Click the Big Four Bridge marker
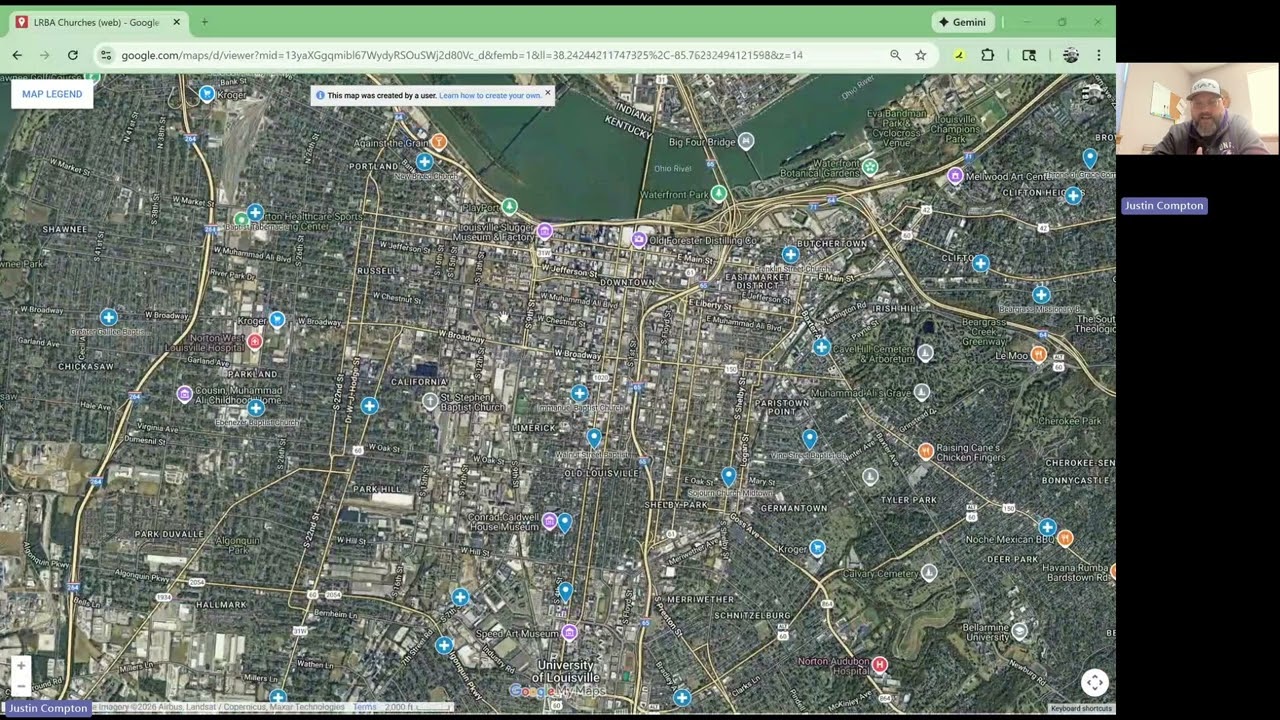The height and width of the screenshot is (720, 1280). 745,140
